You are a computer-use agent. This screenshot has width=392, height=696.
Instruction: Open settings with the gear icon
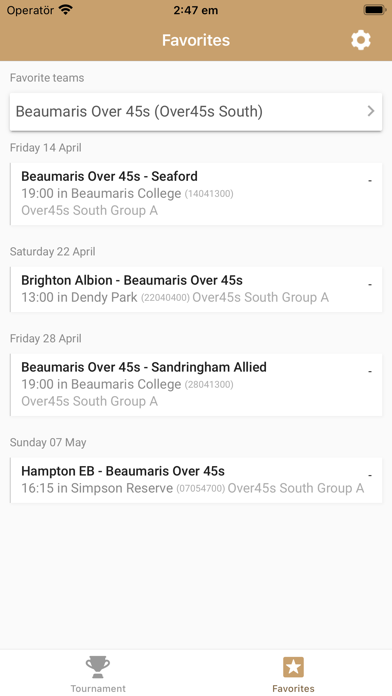pyautogui.click(x=360, y=40)
